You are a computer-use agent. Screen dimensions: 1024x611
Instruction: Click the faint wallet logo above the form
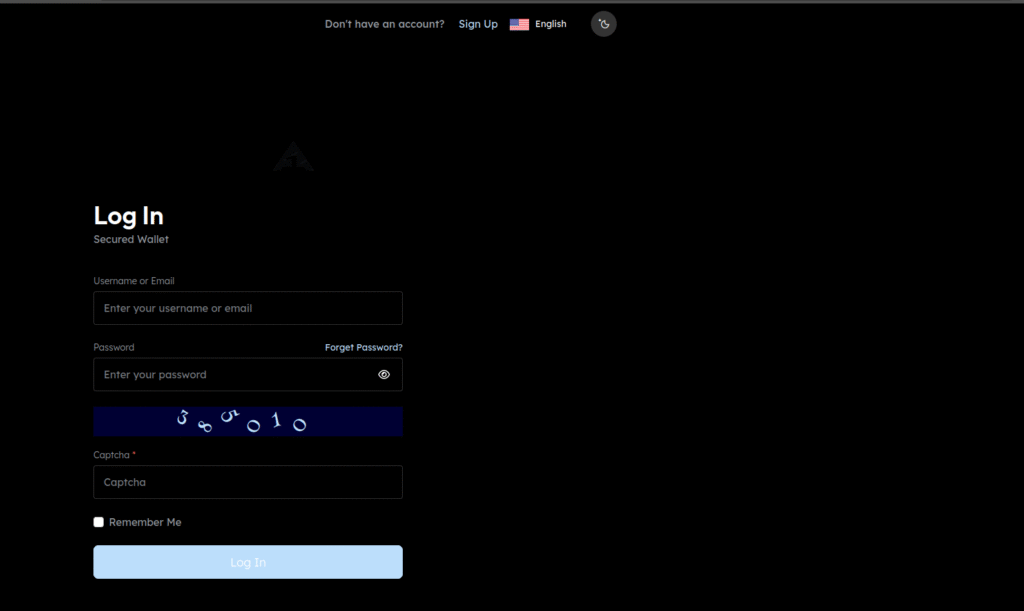pos(293,157)
